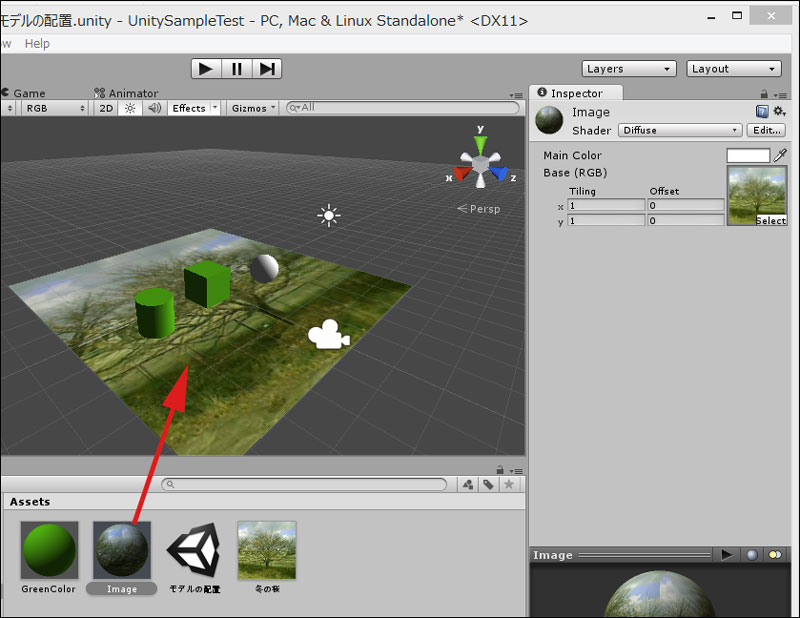Select the GreenColor material asset
800x618 pixels.
pyautogui.click(x=49, y=557)
